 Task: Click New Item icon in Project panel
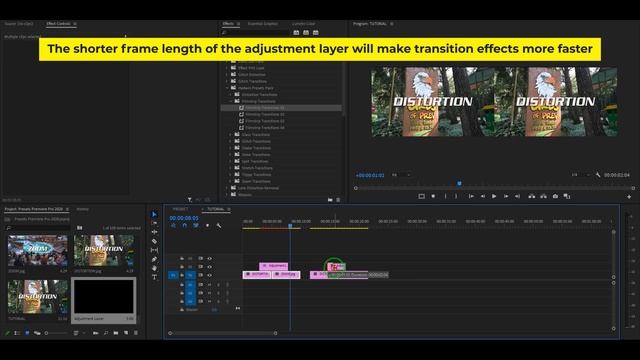click(x=126, y=333)
